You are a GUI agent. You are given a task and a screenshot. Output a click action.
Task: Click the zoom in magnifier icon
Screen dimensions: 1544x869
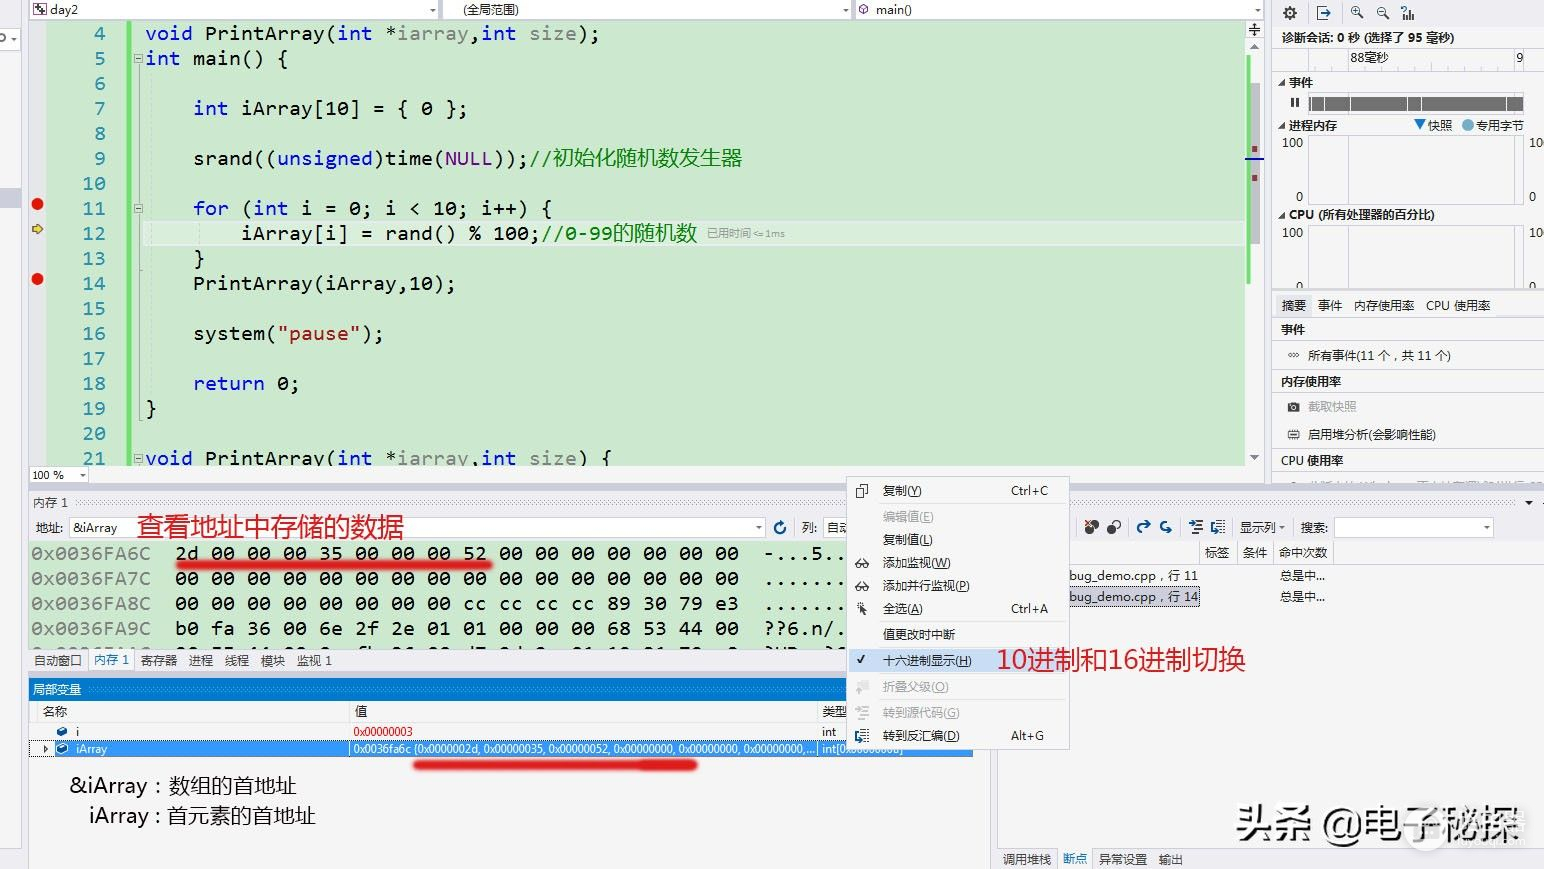(1357, 13)
